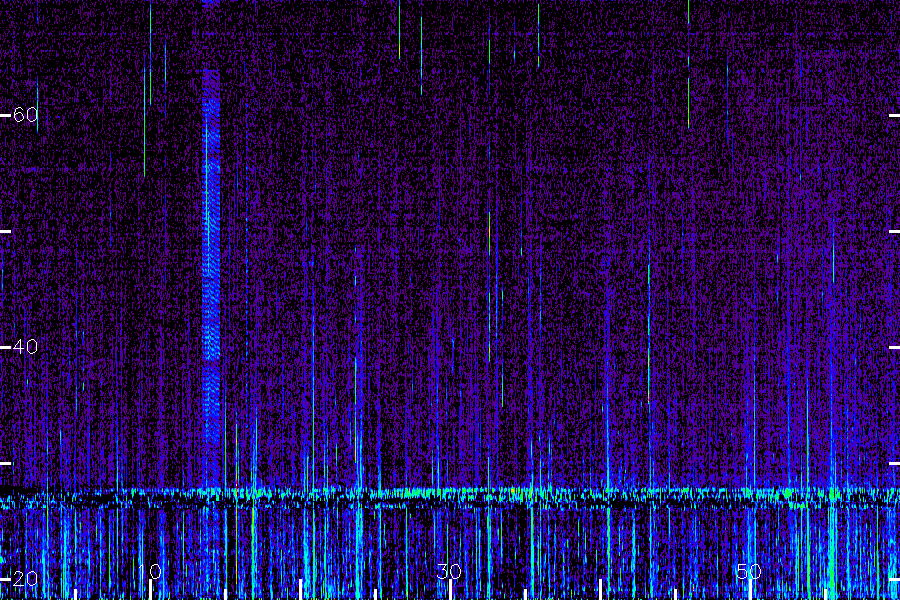Click the "40" label on the vertical axis
Image resolution: width=900 pixels, height=600 pixels.
pyautogui.click(x=25, y=347)
